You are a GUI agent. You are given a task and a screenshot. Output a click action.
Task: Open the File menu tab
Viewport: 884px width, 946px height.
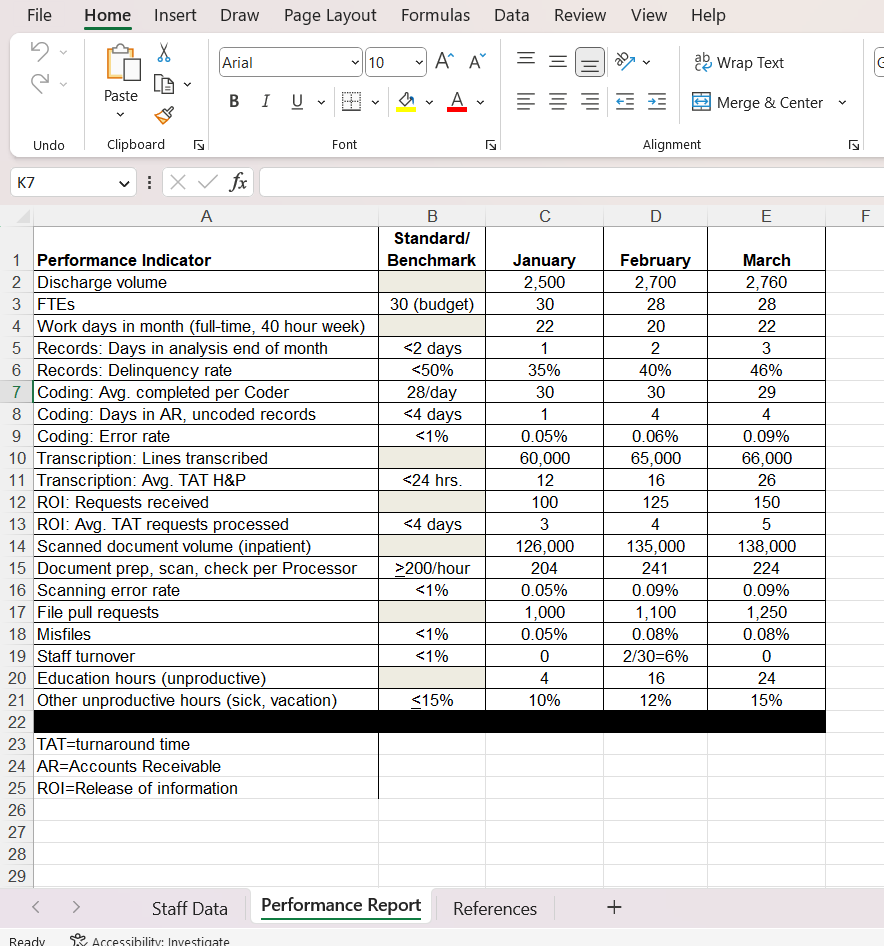point(39,15)
